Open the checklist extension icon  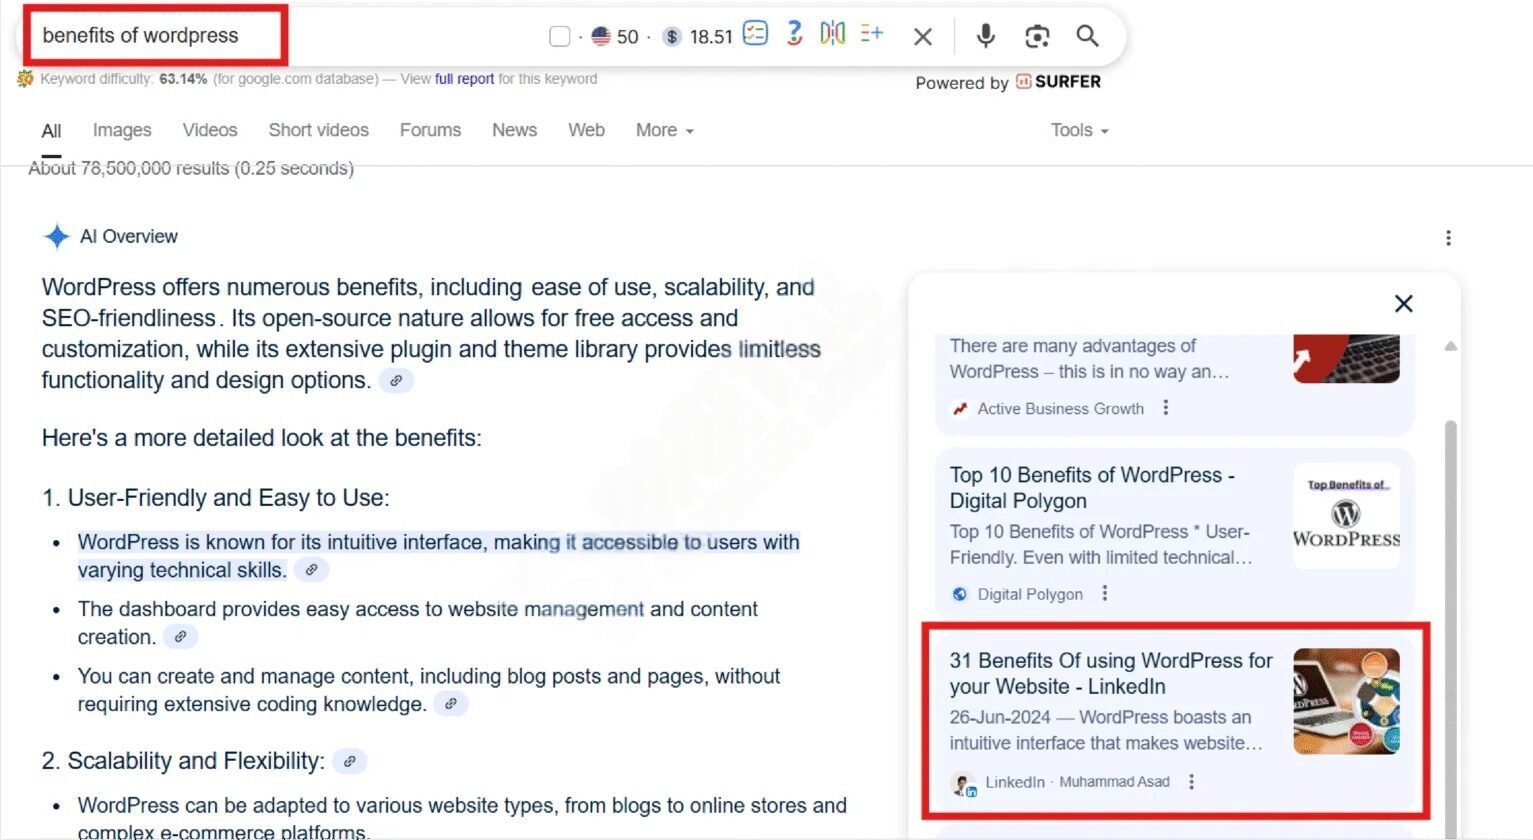pos(755,34)
